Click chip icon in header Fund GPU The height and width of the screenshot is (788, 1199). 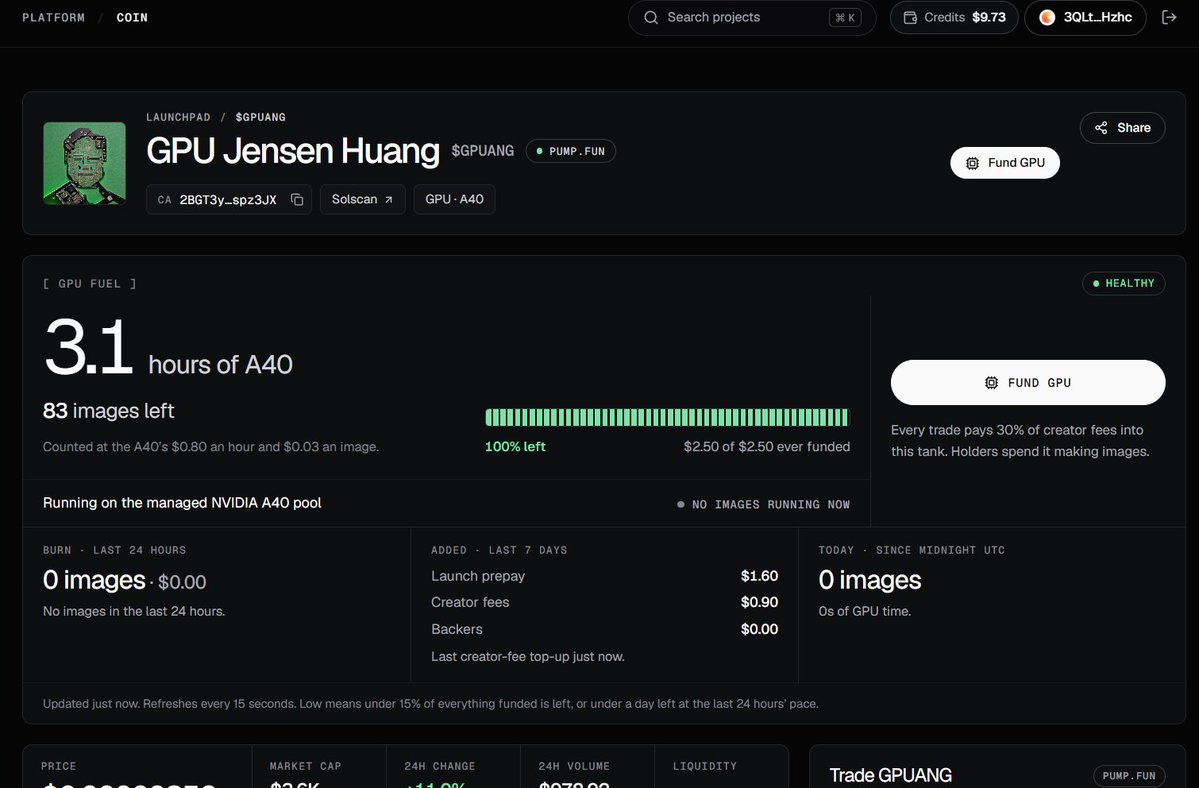click(x=973, y=163)
